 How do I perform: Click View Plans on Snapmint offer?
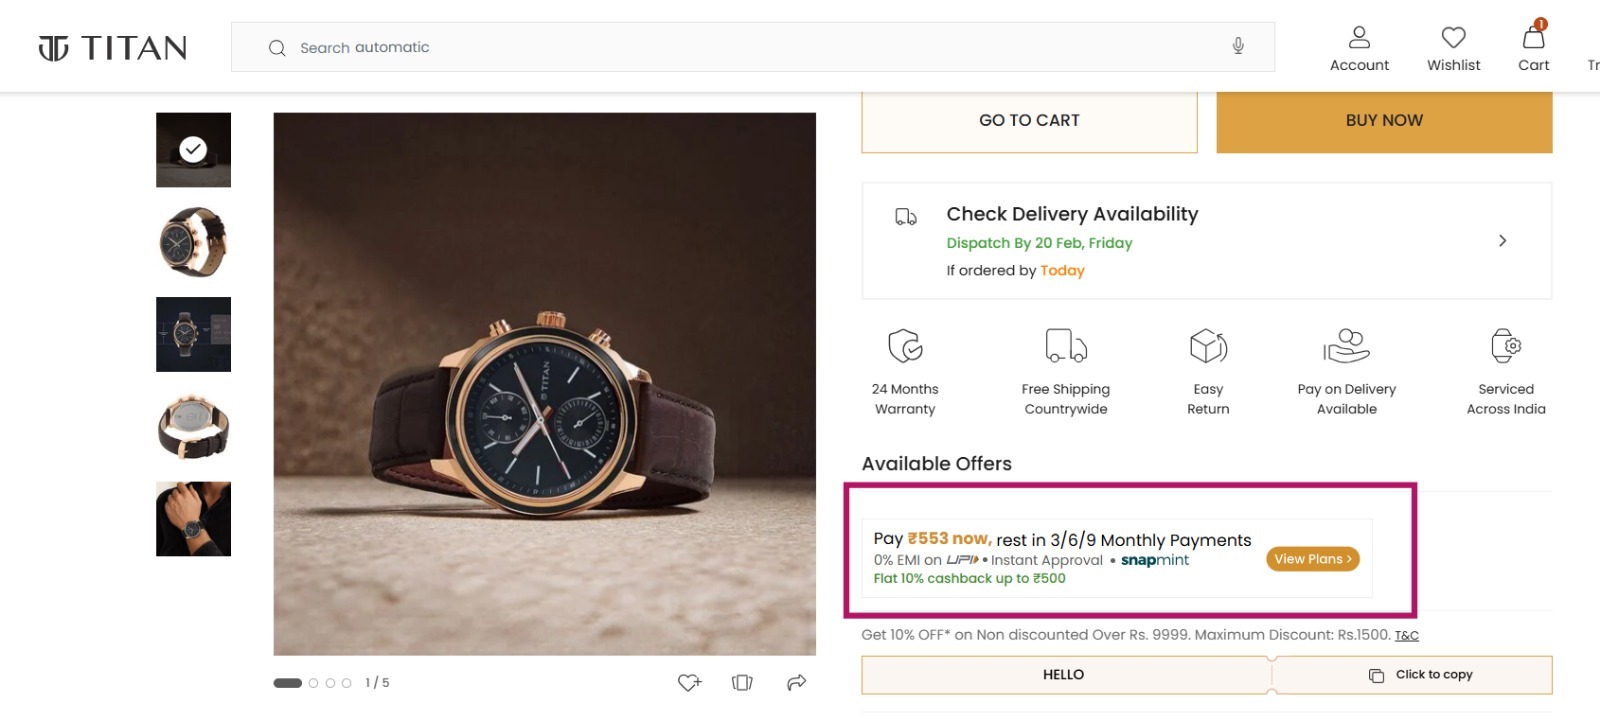click(1312, 559)
